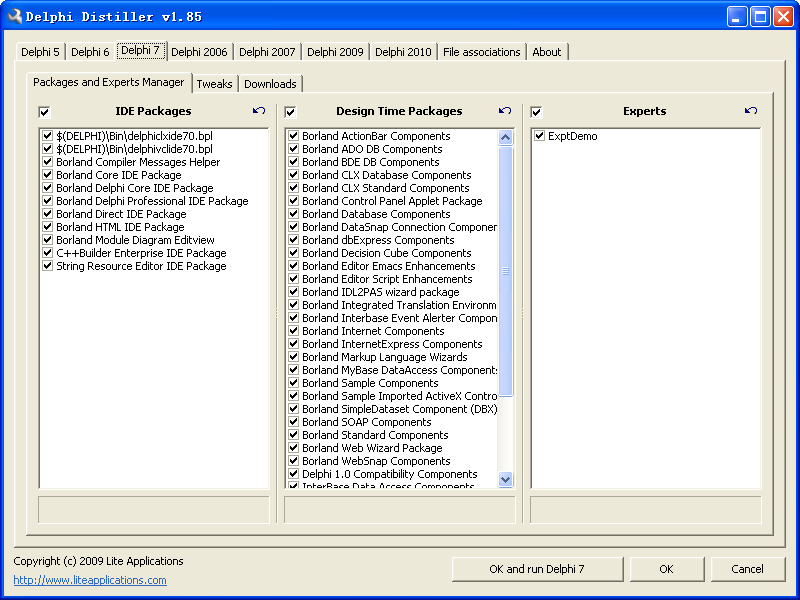Disable Borland BDE DB Components
The width and height of the screenshot is (800, 600).
293,162
